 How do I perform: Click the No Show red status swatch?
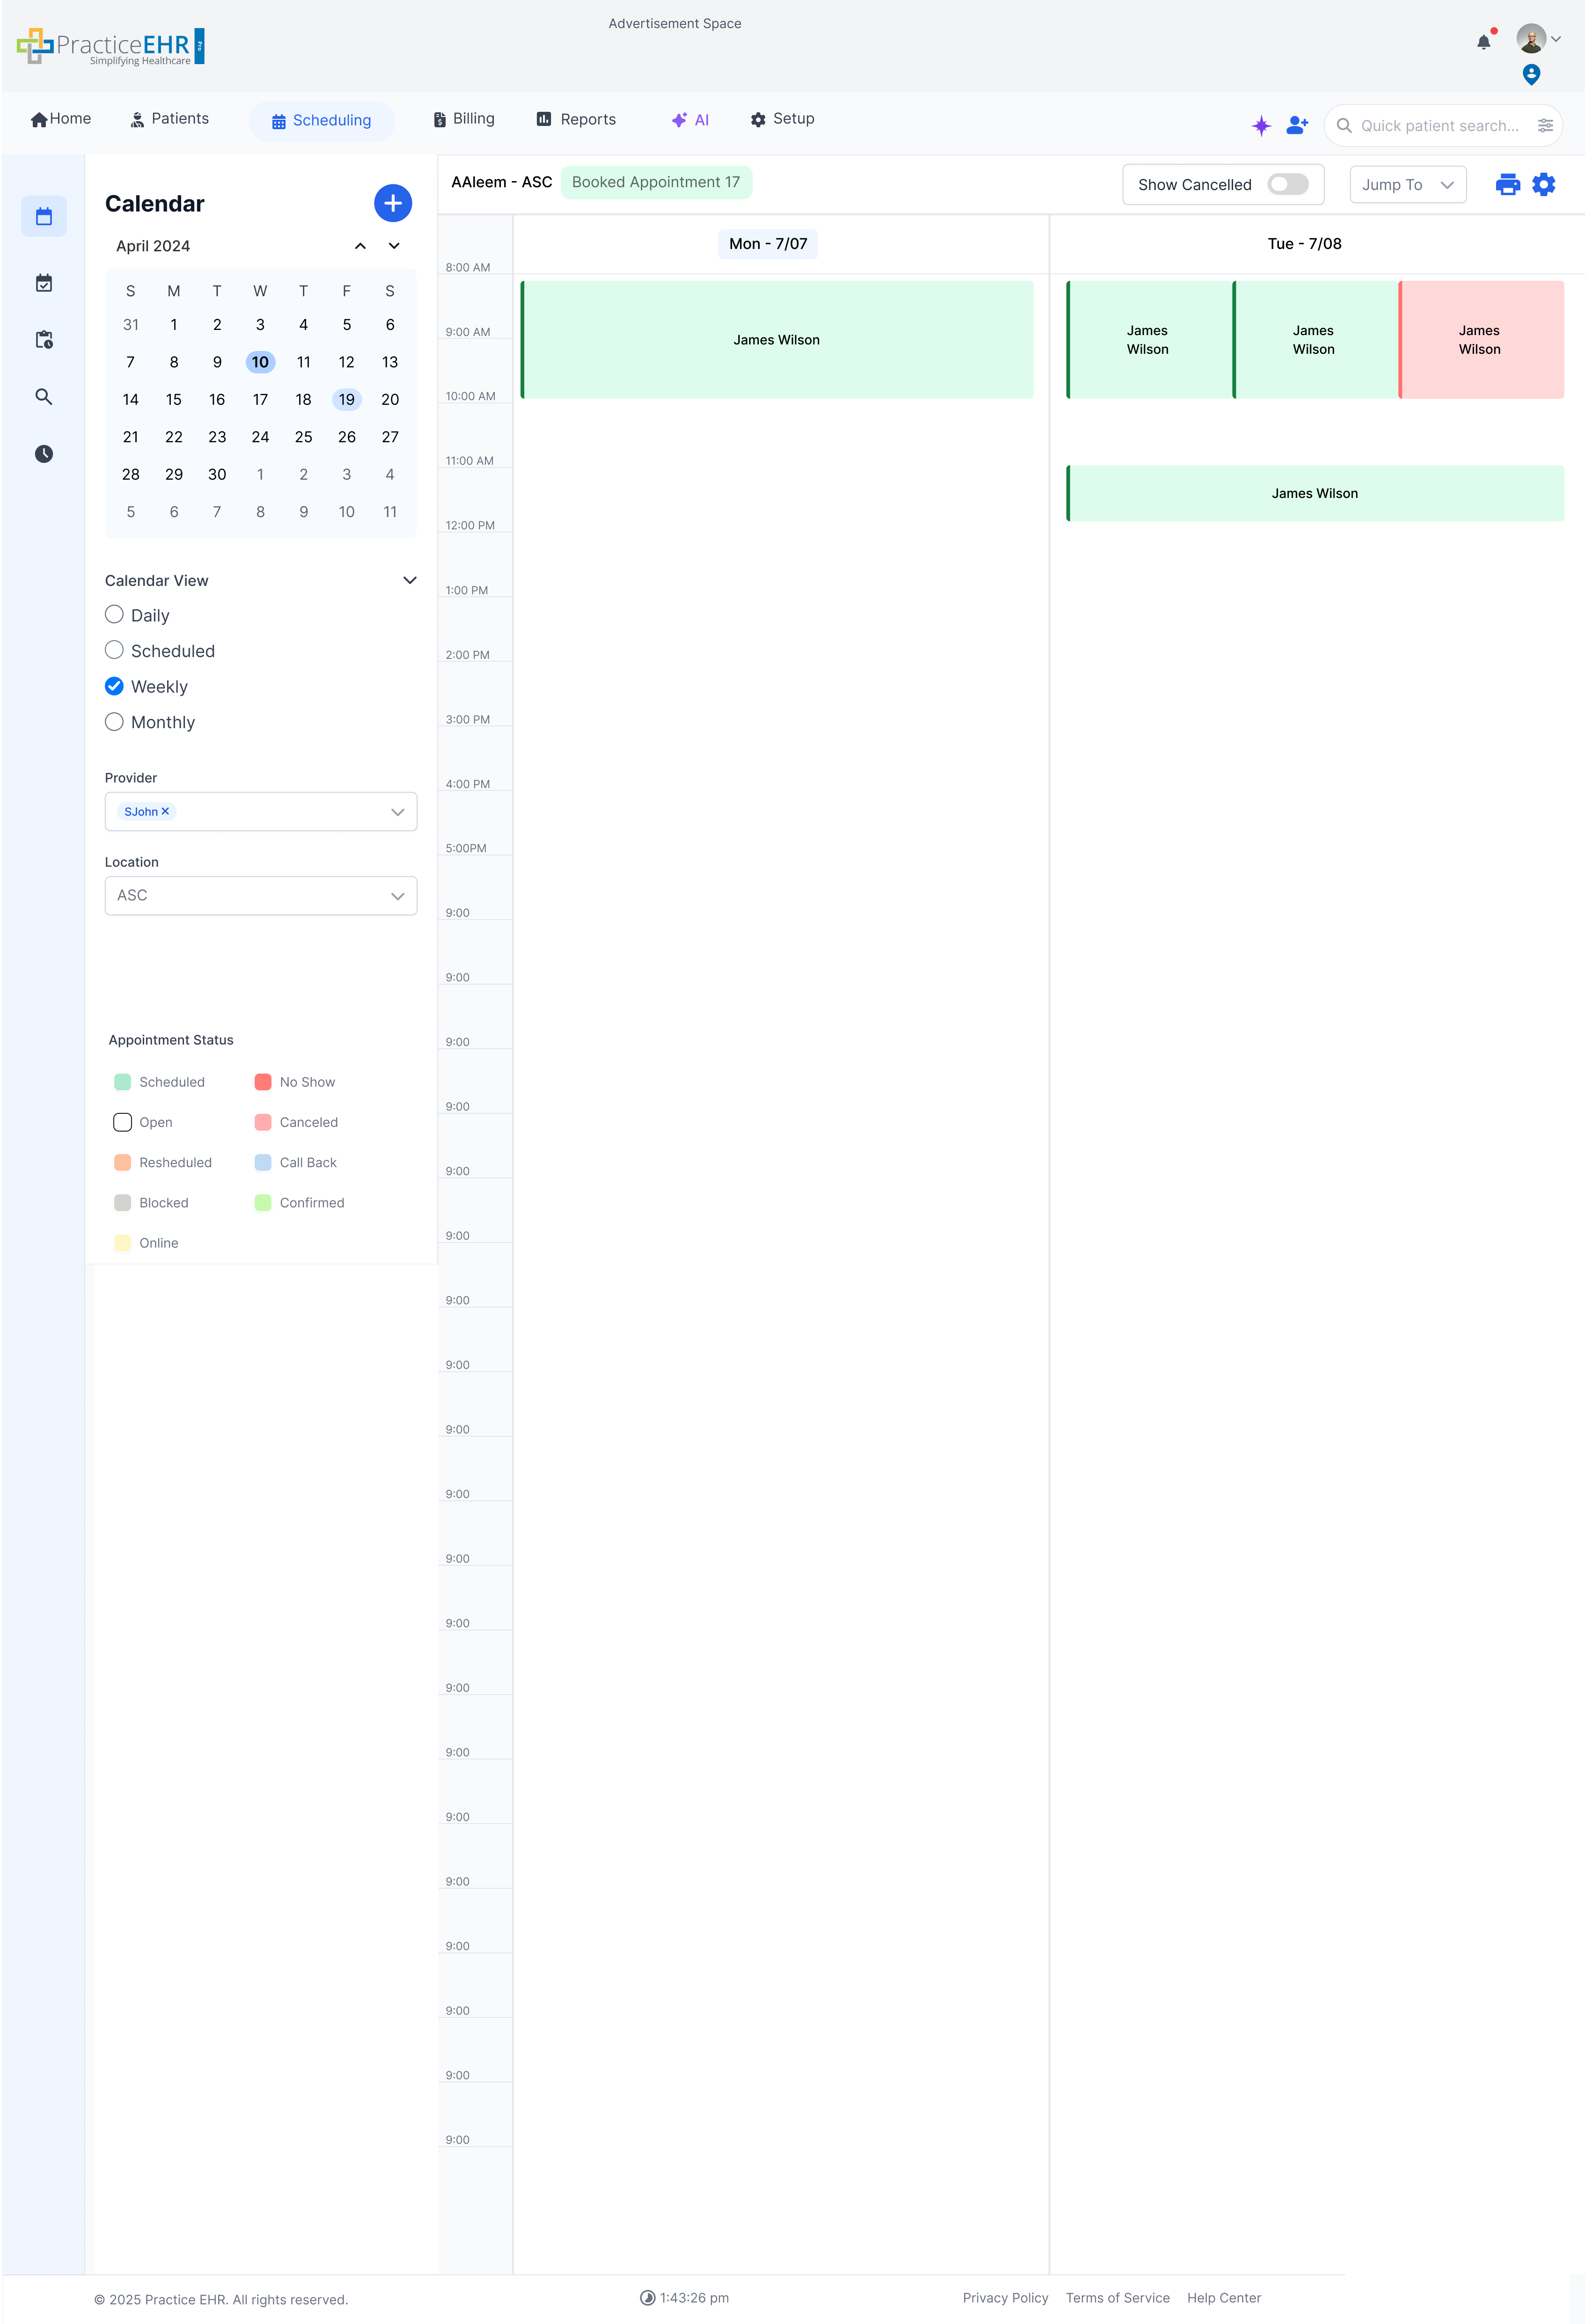(263, 1082)
